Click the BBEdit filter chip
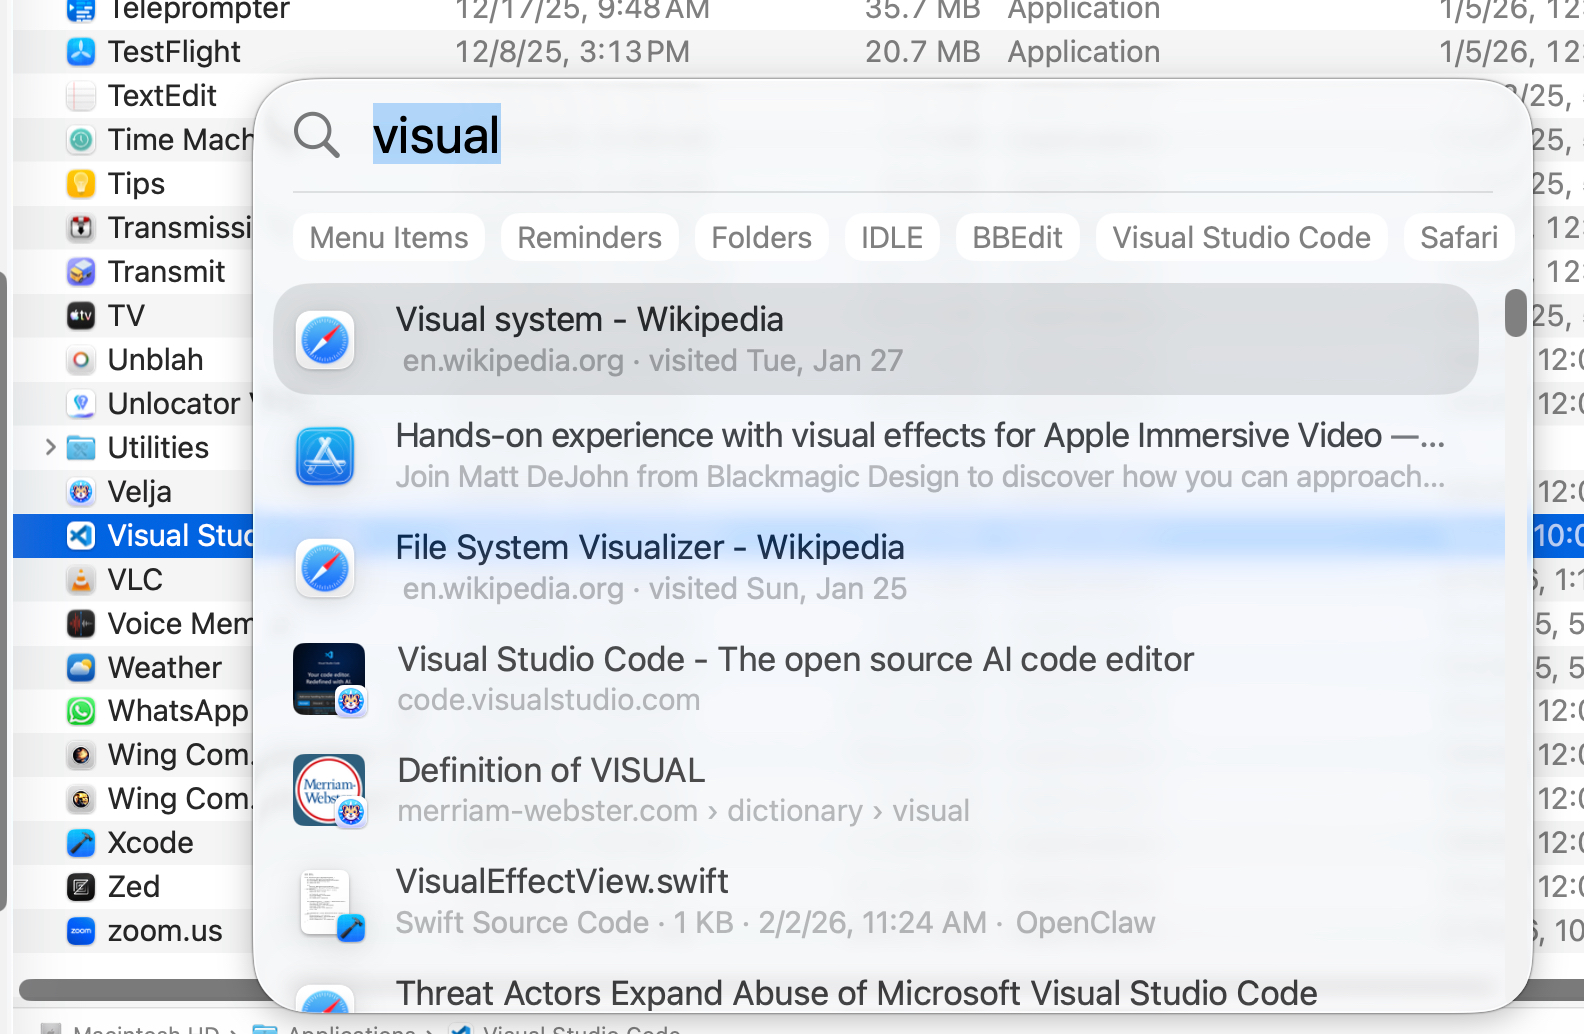1584x1034 pixels. tap(1017, 238)
